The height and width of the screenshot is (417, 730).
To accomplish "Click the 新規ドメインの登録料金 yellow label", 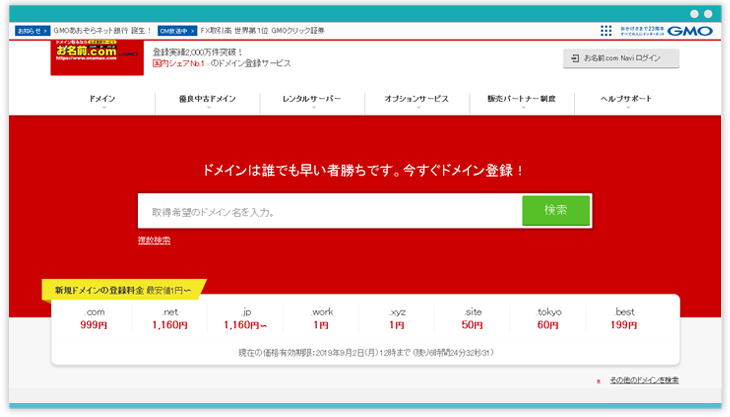I will [123, 290].
